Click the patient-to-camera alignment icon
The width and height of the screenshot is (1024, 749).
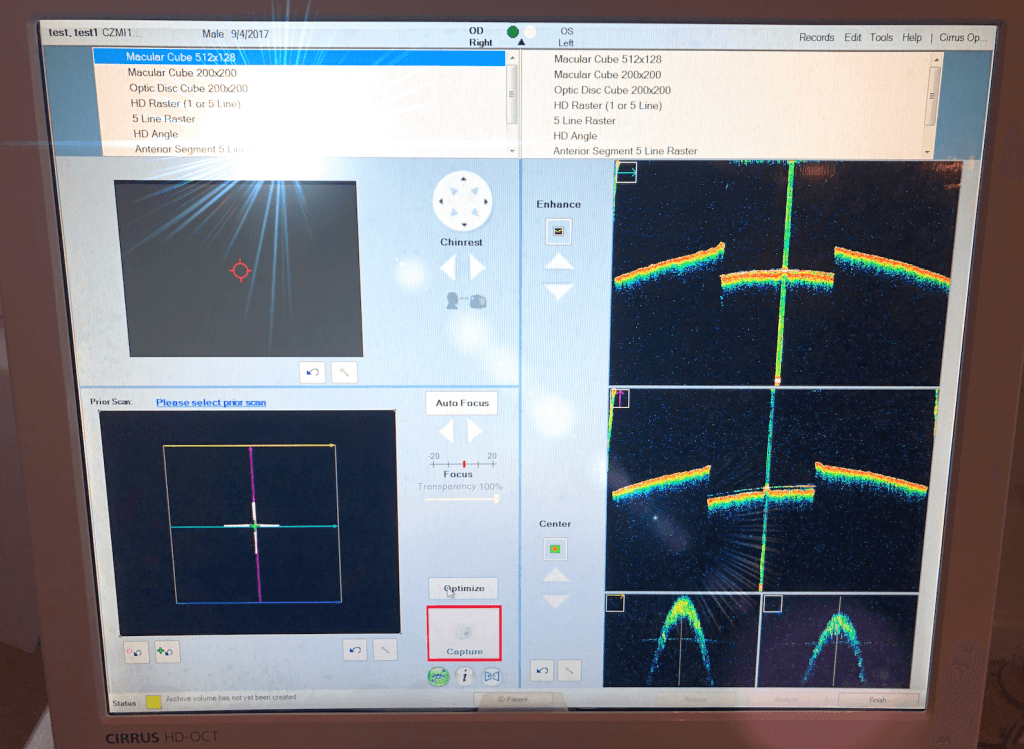coord(466,301)
